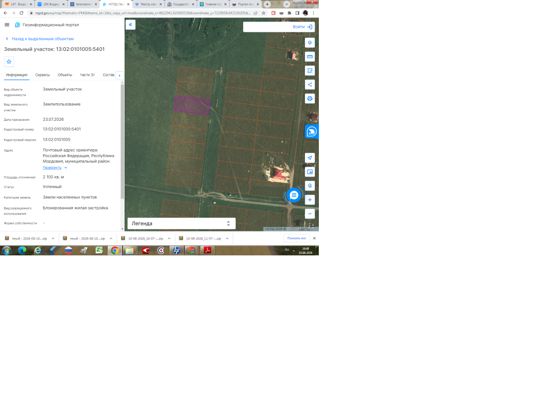This screenshot has width=560, height=417.
Task: Switch to the Объекты tab
Action: point(65,75)
